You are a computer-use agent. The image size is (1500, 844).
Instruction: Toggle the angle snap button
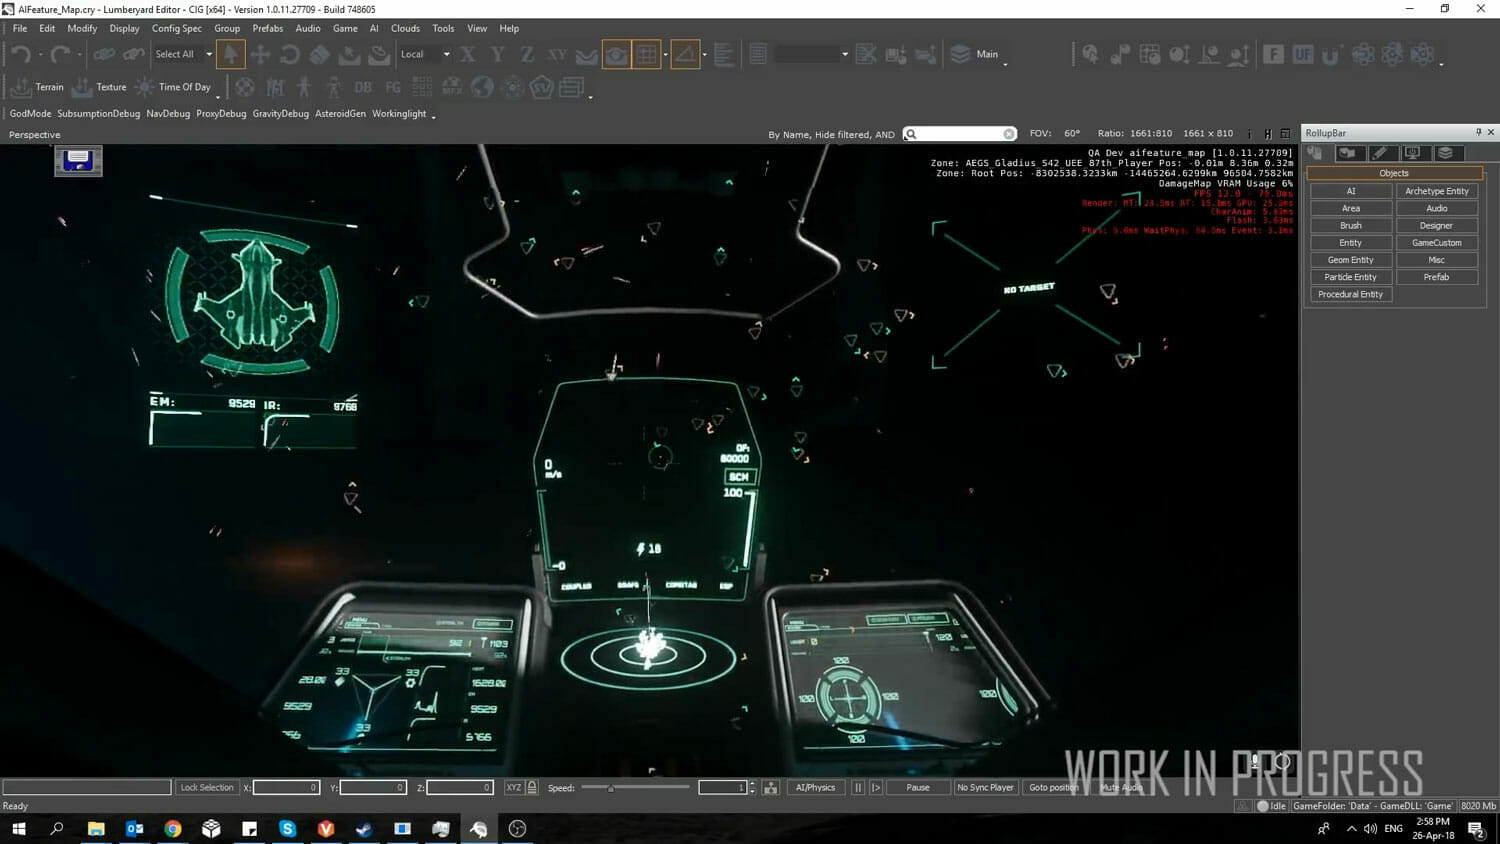[x=685, y=54]
